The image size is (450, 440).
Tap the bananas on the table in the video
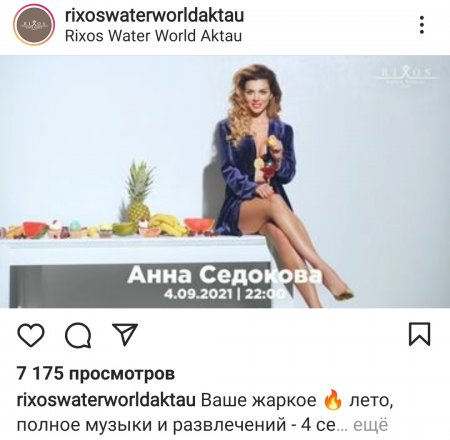click(x=168, y=224)
